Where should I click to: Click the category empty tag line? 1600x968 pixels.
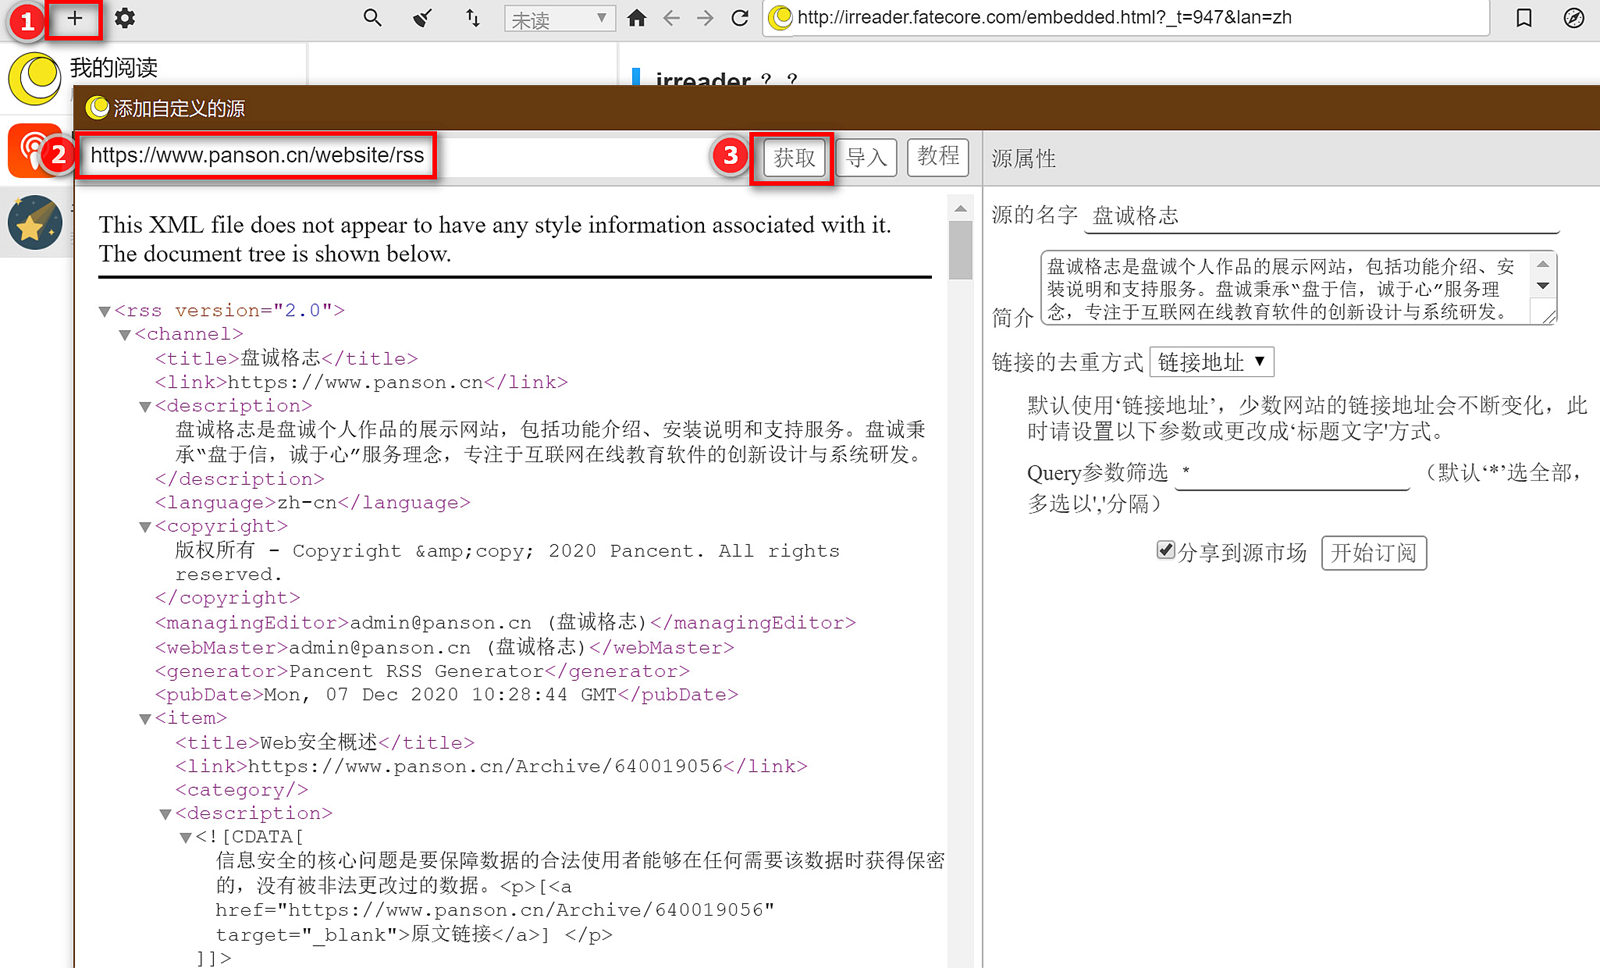click(241, 790)
